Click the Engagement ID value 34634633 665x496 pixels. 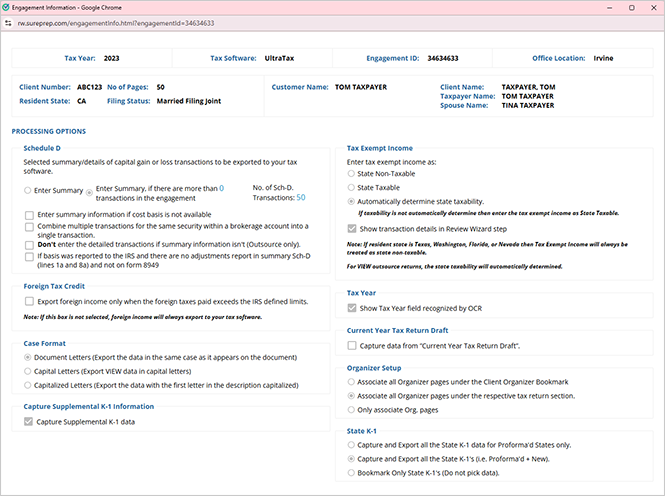tap(443, 59)
